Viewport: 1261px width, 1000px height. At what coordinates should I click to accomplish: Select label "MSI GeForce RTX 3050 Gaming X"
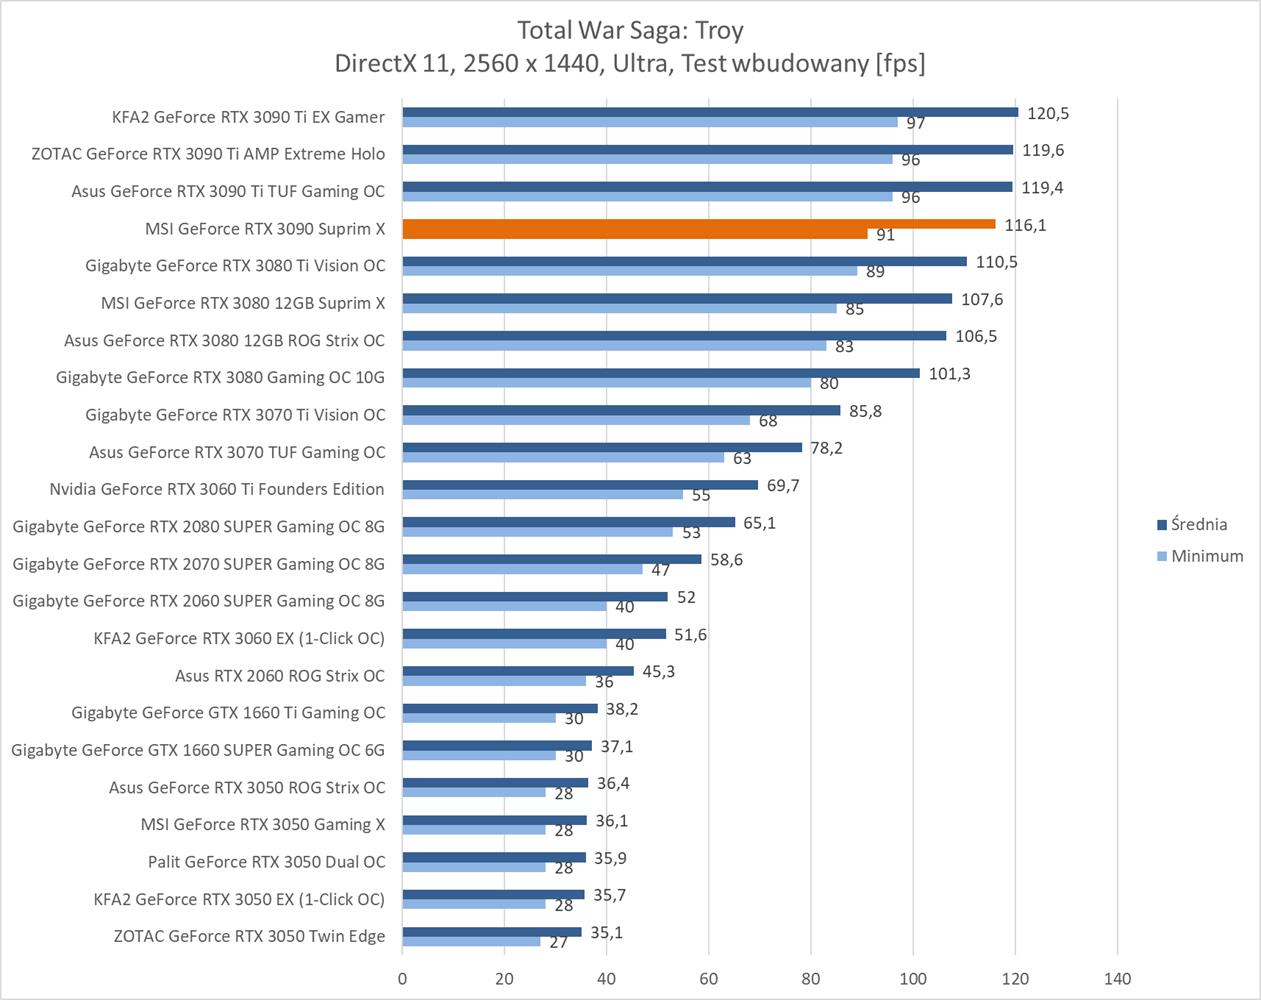tap(263, 824)
